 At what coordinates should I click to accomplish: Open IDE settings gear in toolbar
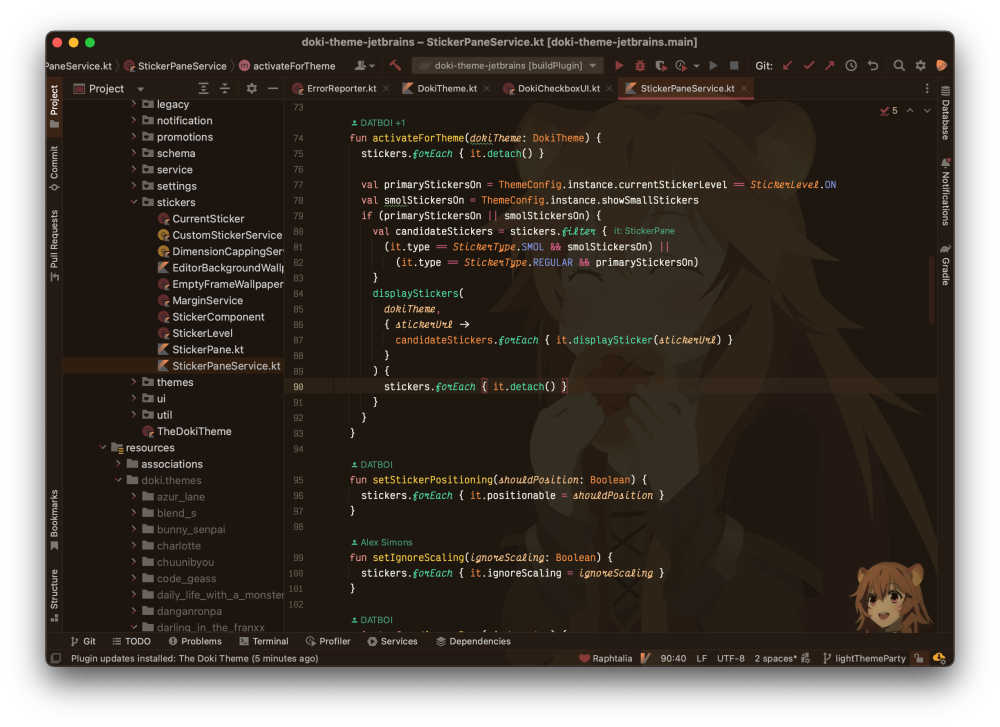[920, 66]
